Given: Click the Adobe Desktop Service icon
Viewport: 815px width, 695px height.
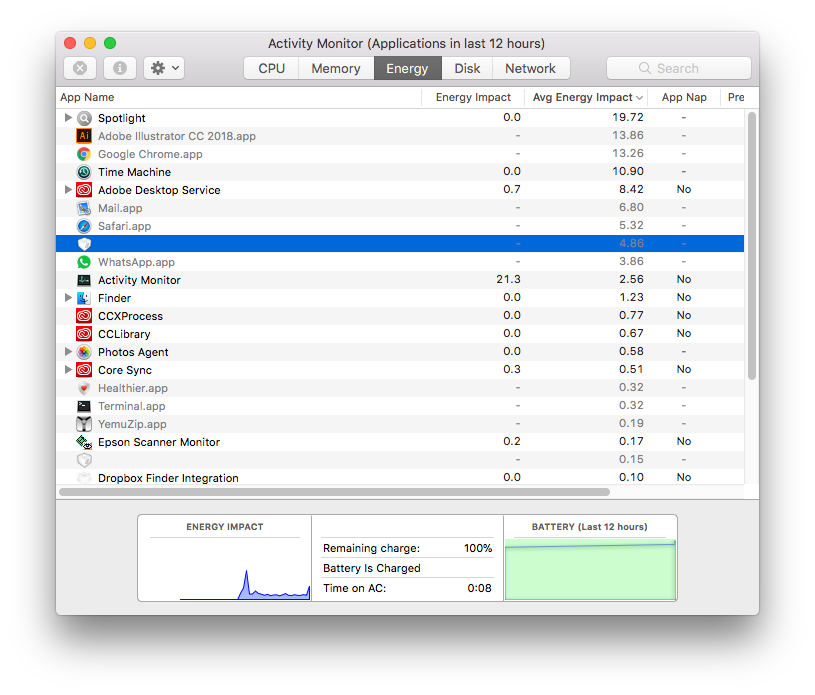Looking at the screenshot, I should point(84,190).
